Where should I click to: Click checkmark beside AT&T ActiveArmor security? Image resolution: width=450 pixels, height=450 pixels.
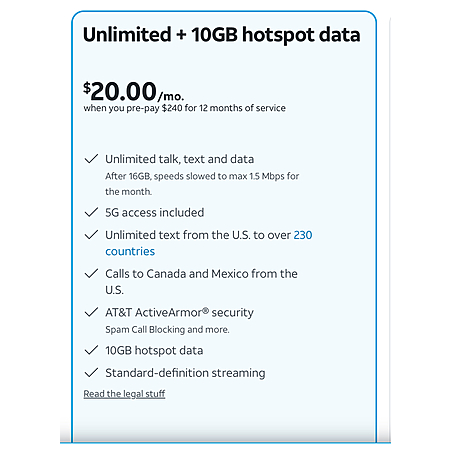point(91,312)
